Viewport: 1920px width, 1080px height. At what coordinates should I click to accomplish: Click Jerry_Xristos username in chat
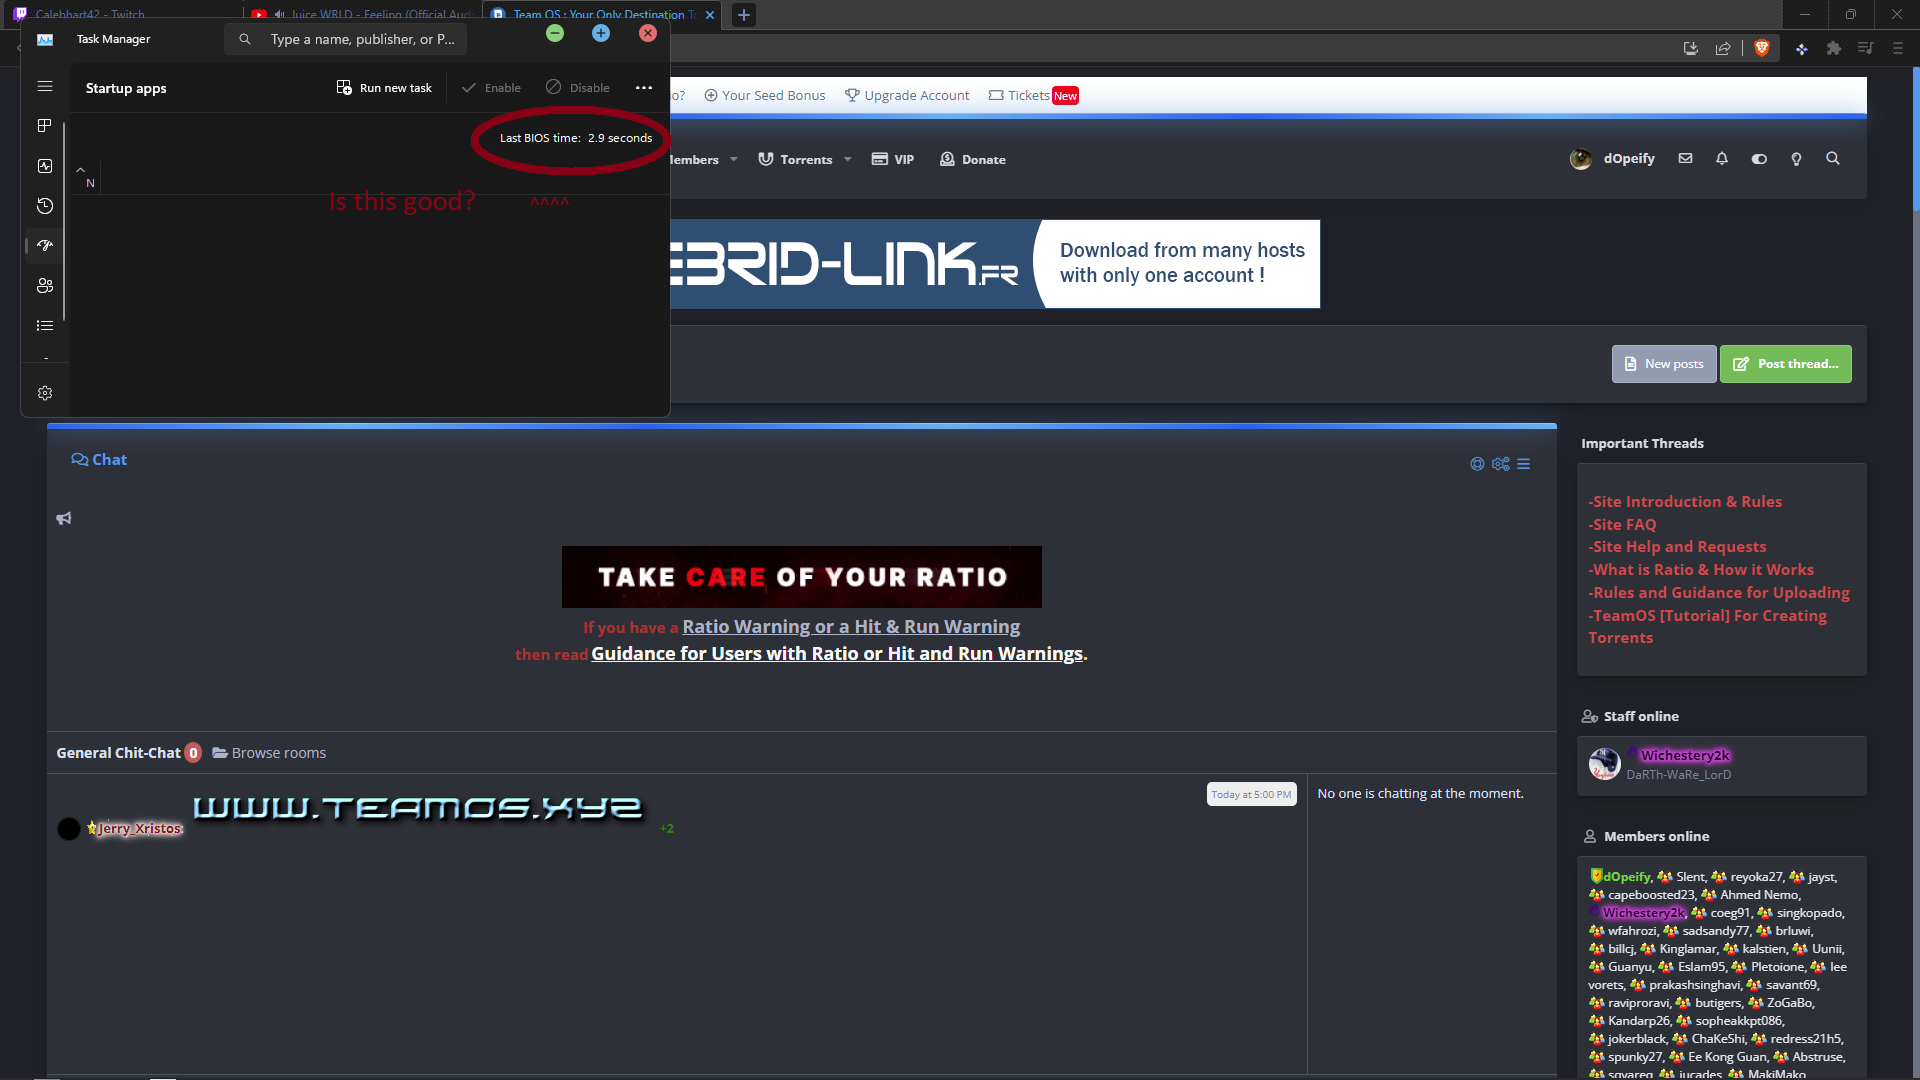click(x=139, y=829)
